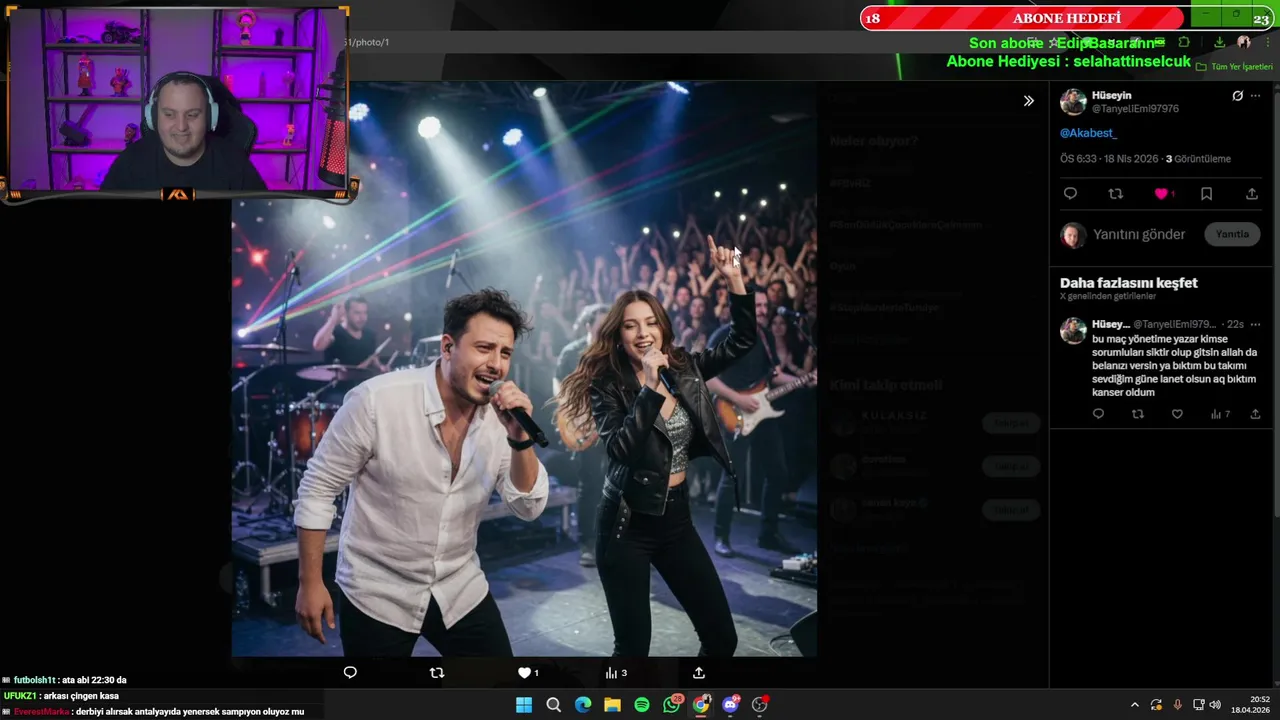Toggle the pink like heart on the main post
1280x720 pixels.
point(1161,194)
